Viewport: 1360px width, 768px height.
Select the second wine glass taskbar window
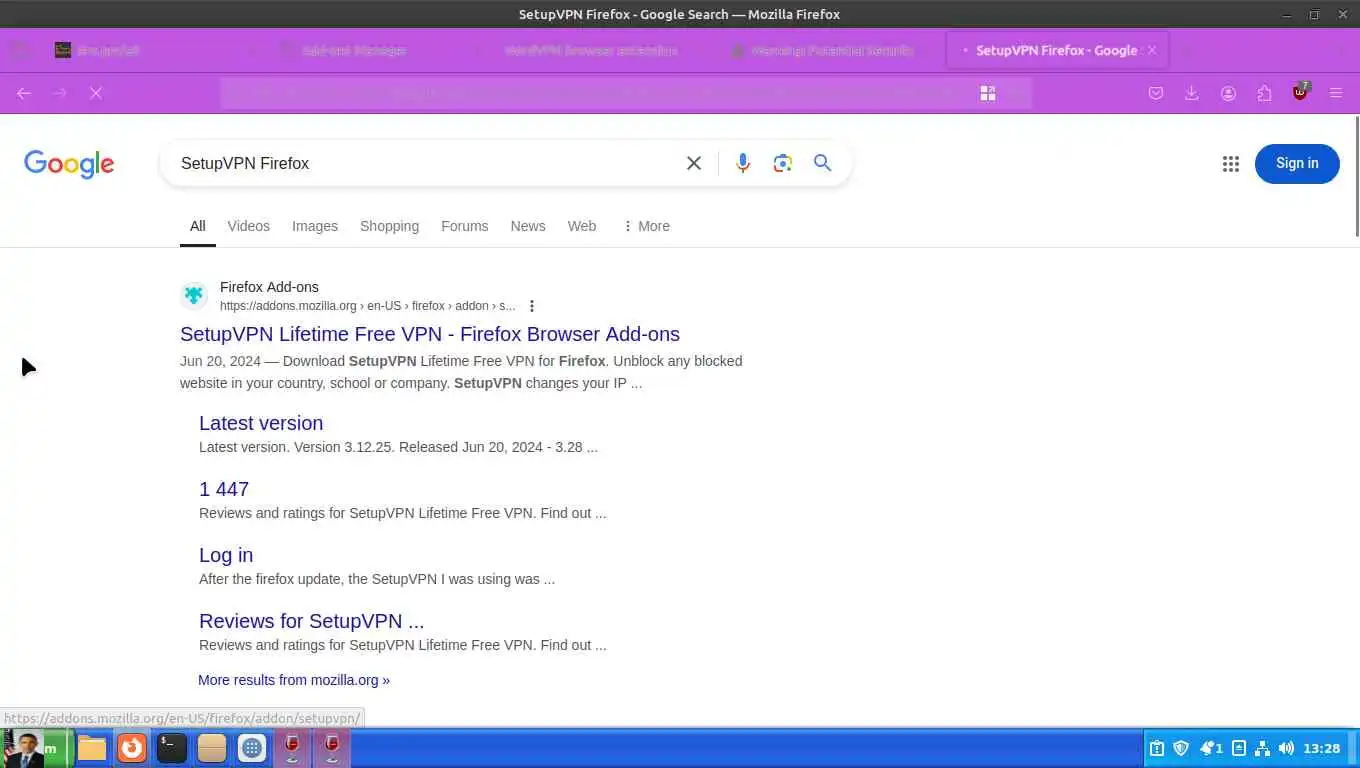point(332,748)
